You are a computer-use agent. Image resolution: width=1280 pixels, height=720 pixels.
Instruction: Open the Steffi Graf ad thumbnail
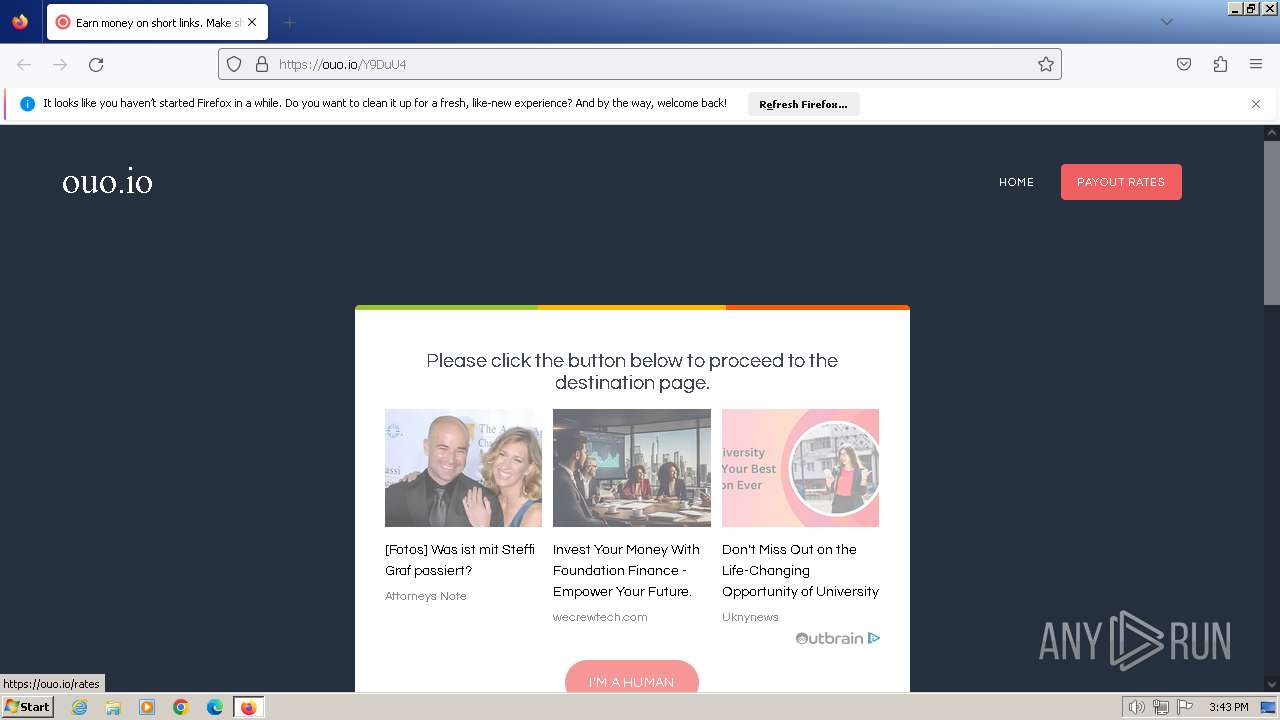(463, 468)
